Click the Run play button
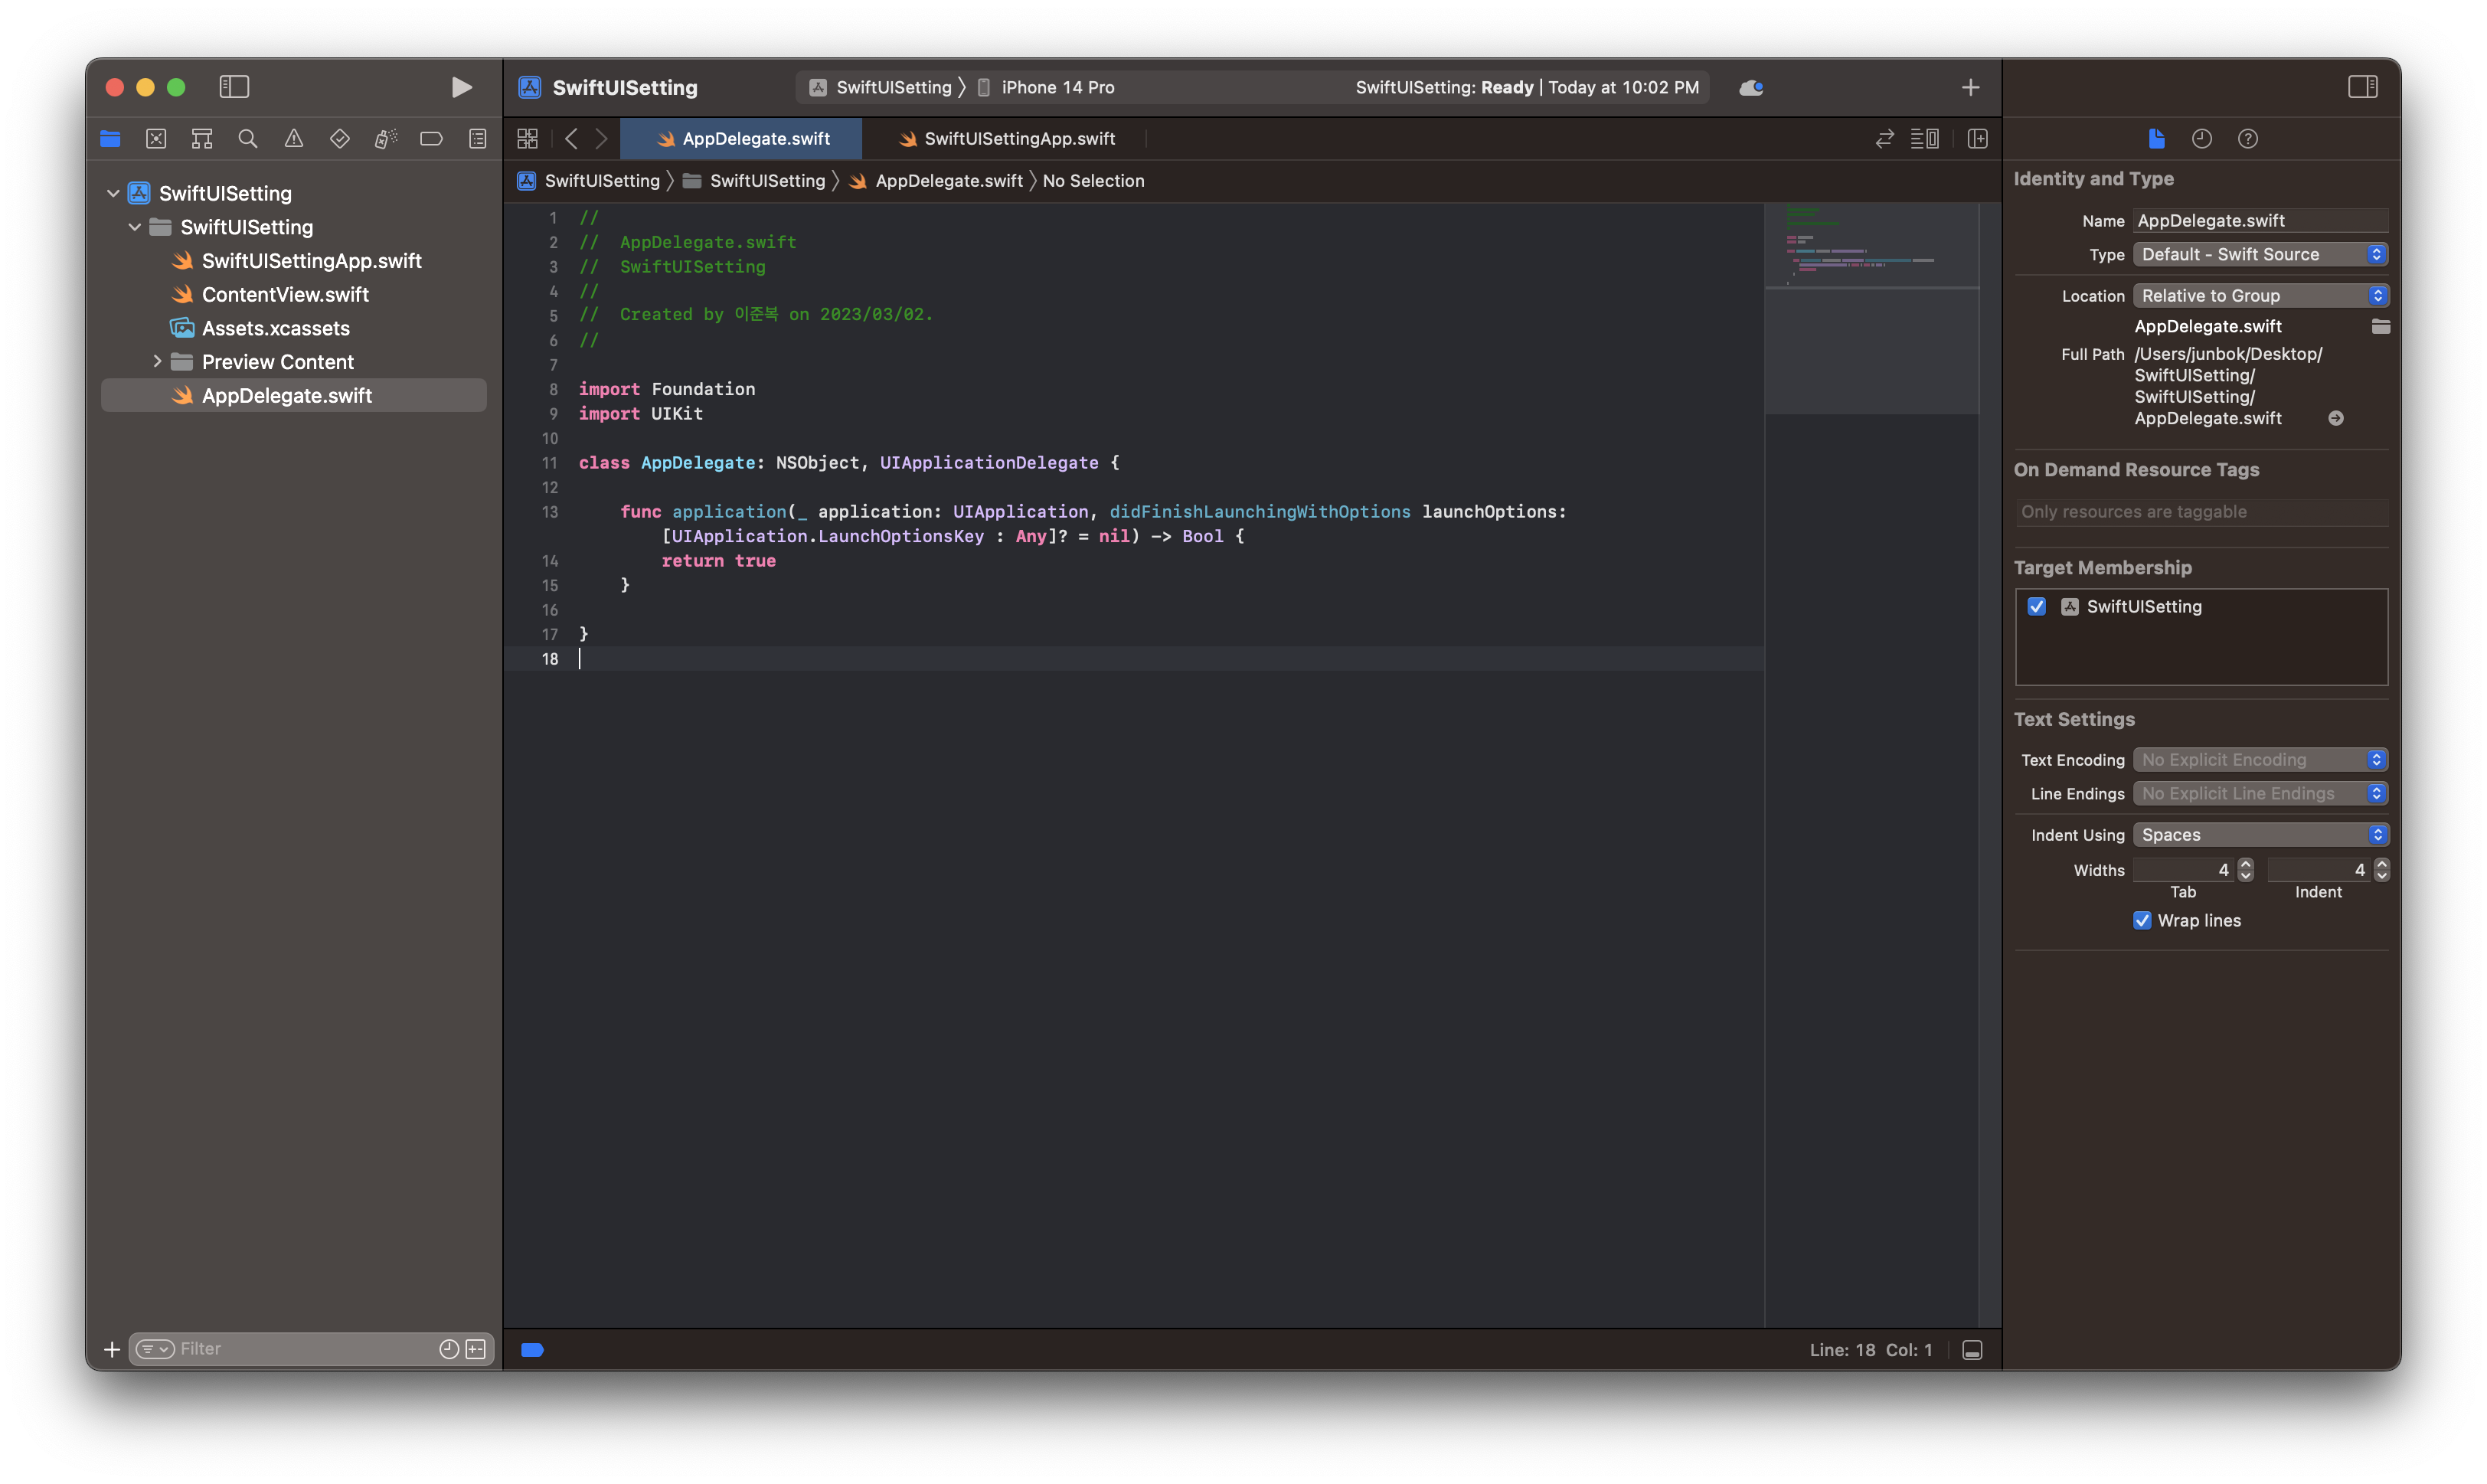Image resolution: width=2487 pixels, height=1484 pixels. click(x=461, y=87)
